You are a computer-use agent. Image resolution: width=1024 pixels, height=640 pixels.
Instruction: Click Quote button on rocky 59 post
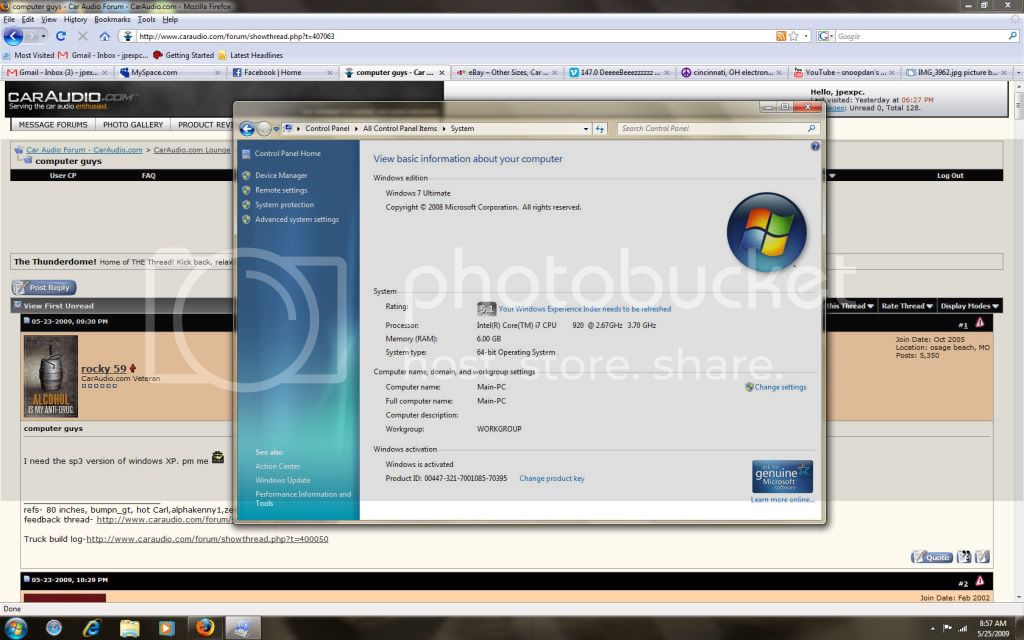point(932,557)
